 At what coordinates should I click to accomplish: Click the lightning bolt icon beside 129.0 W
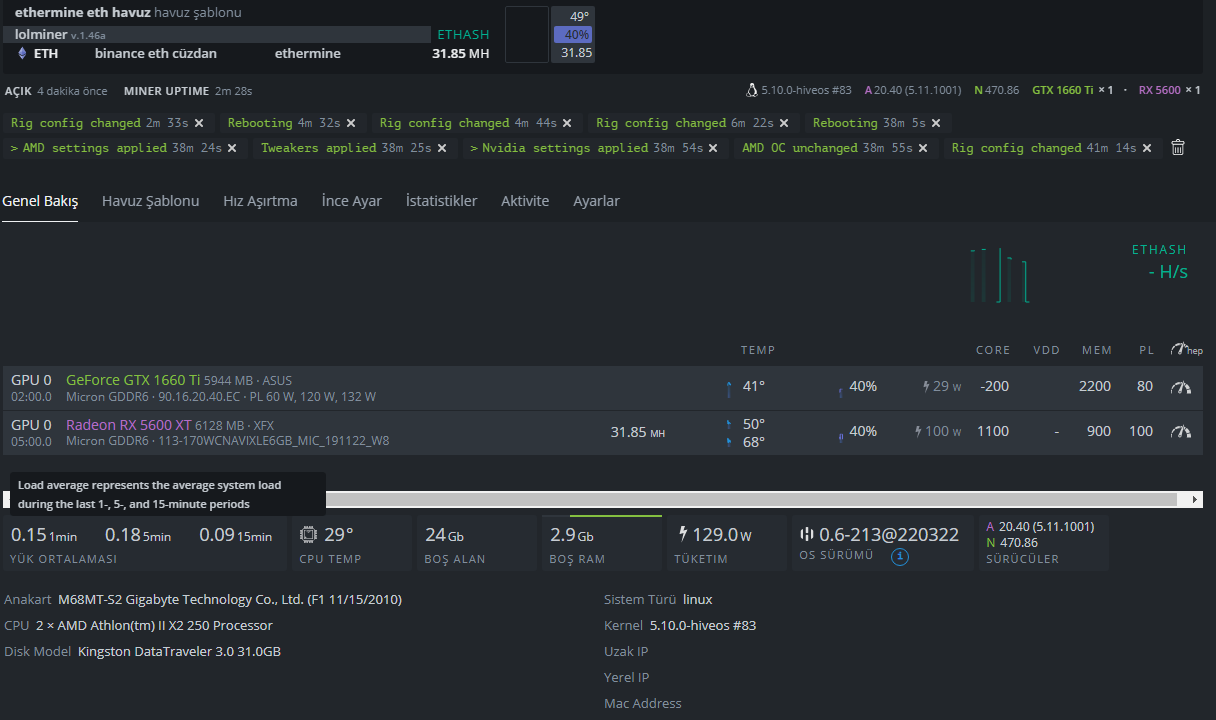point(683,534)
